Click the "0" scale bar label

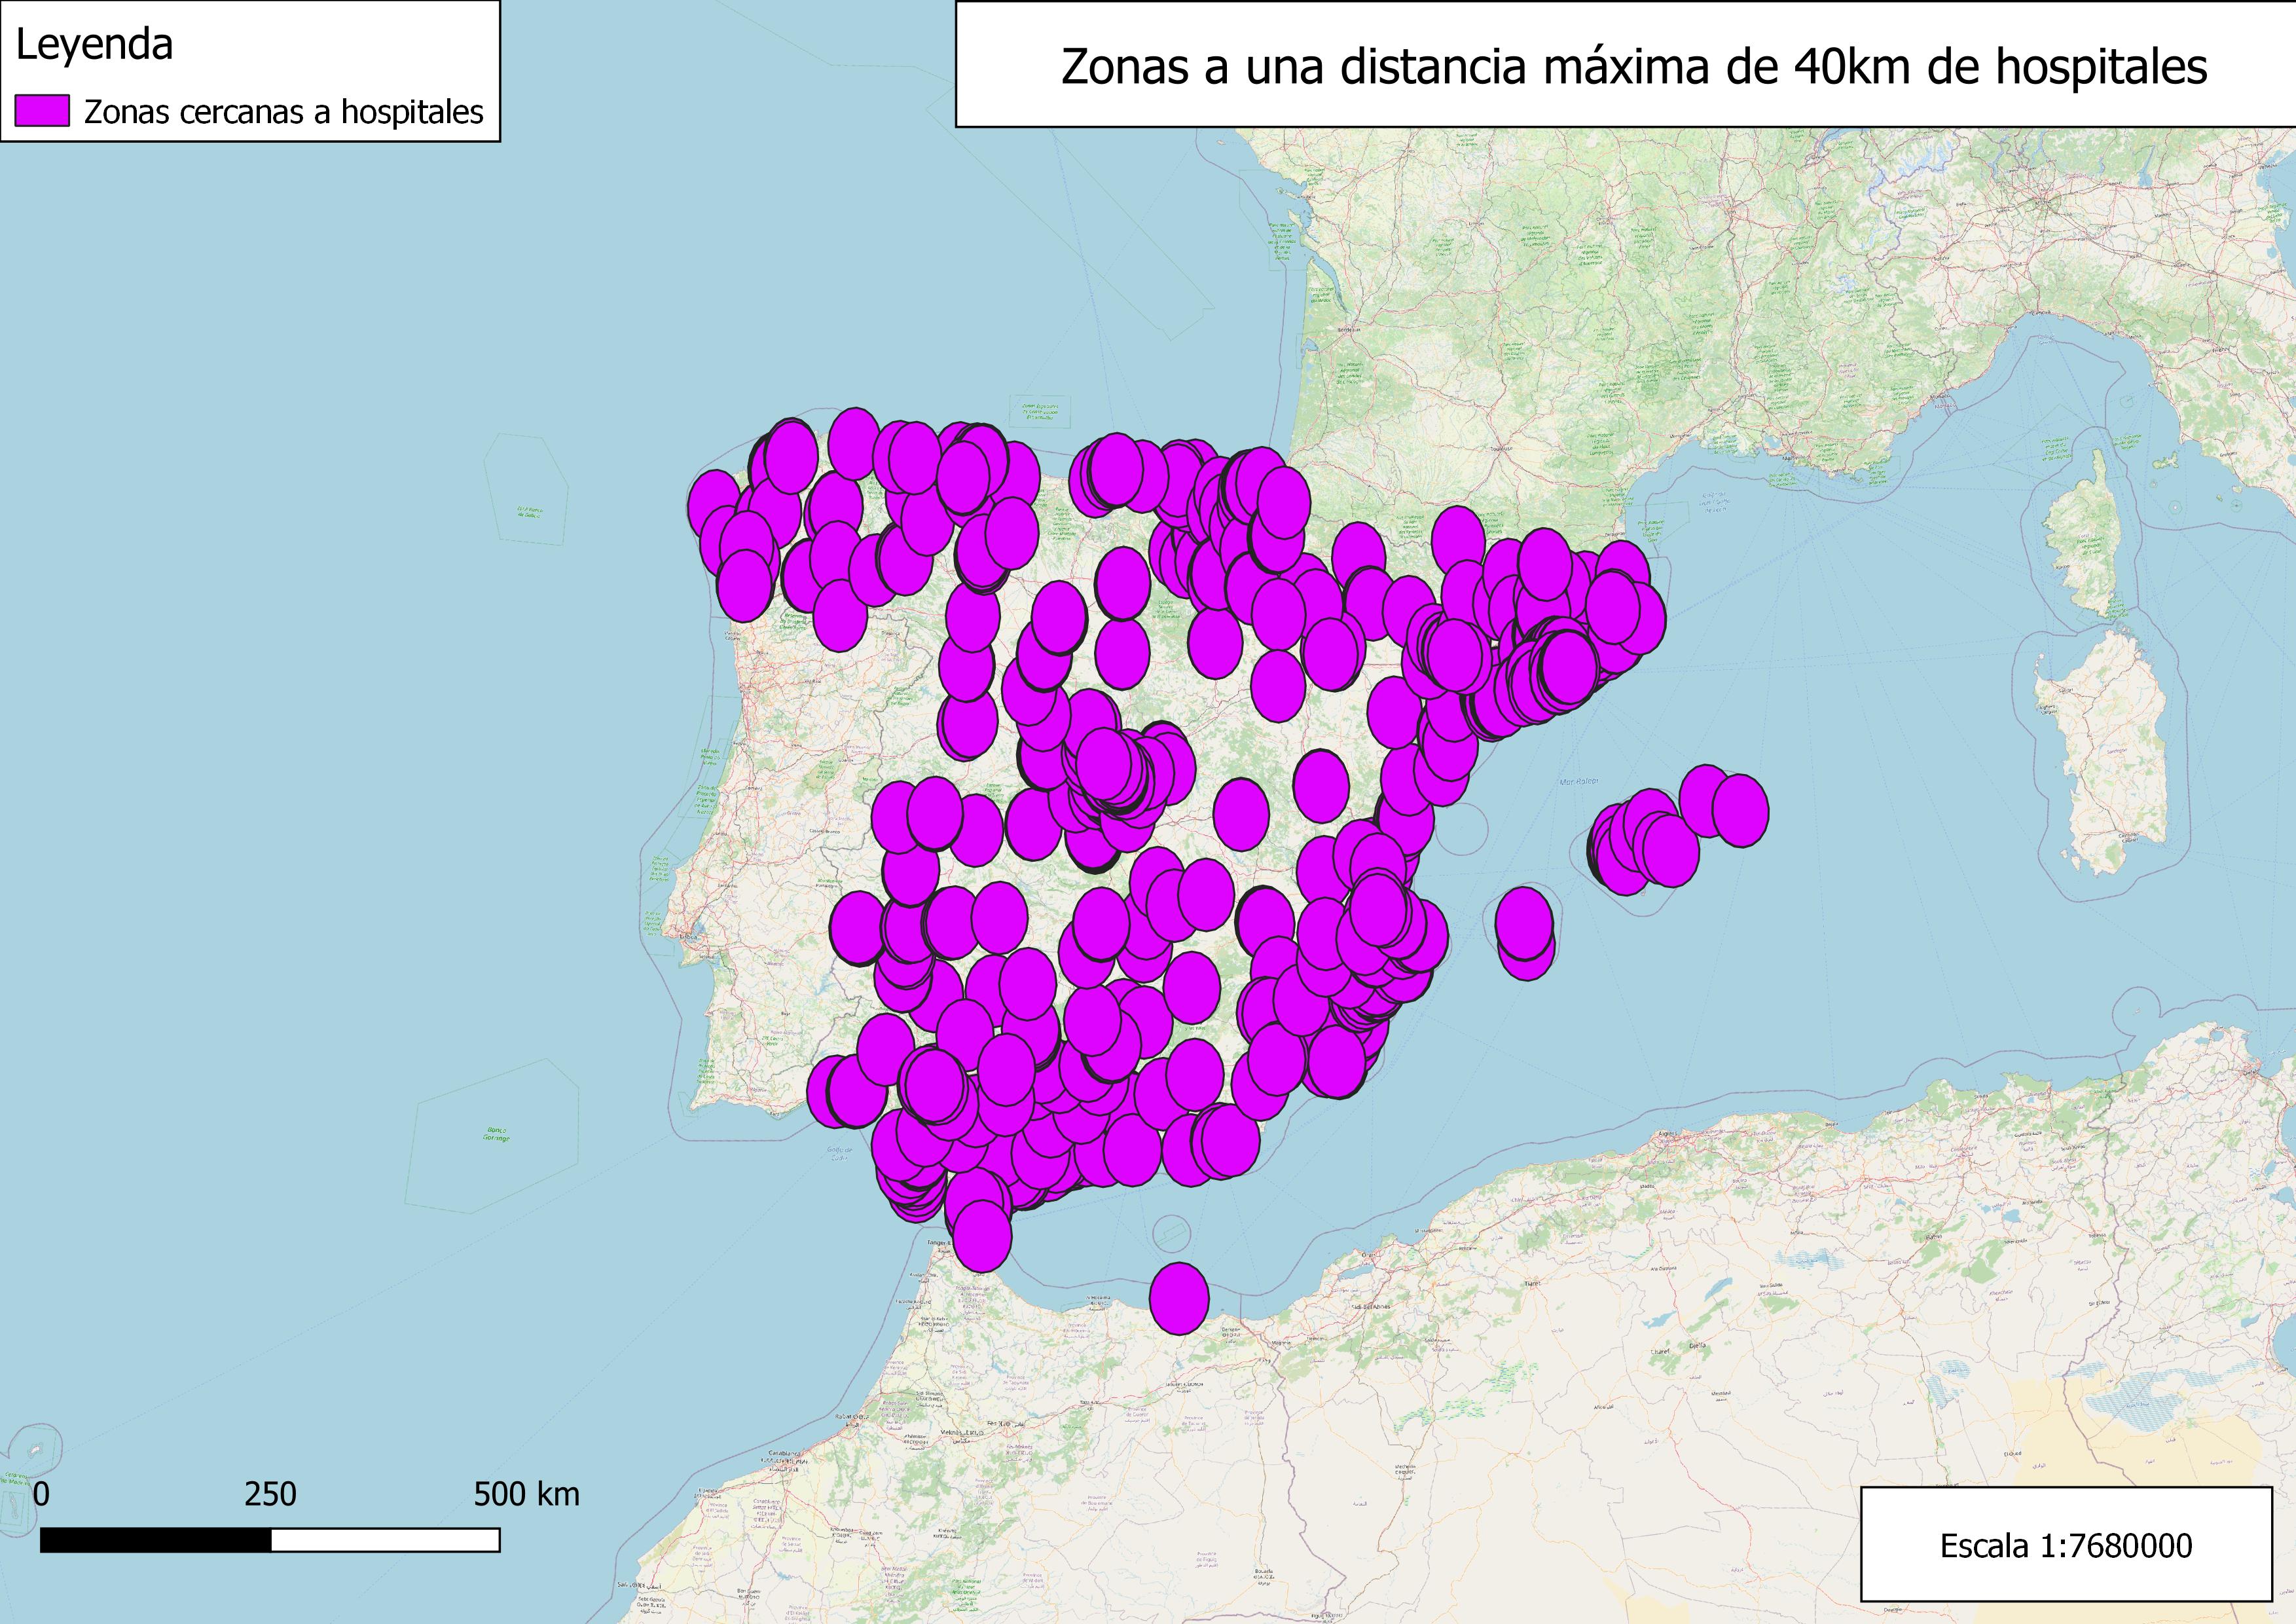(41, 1494)
